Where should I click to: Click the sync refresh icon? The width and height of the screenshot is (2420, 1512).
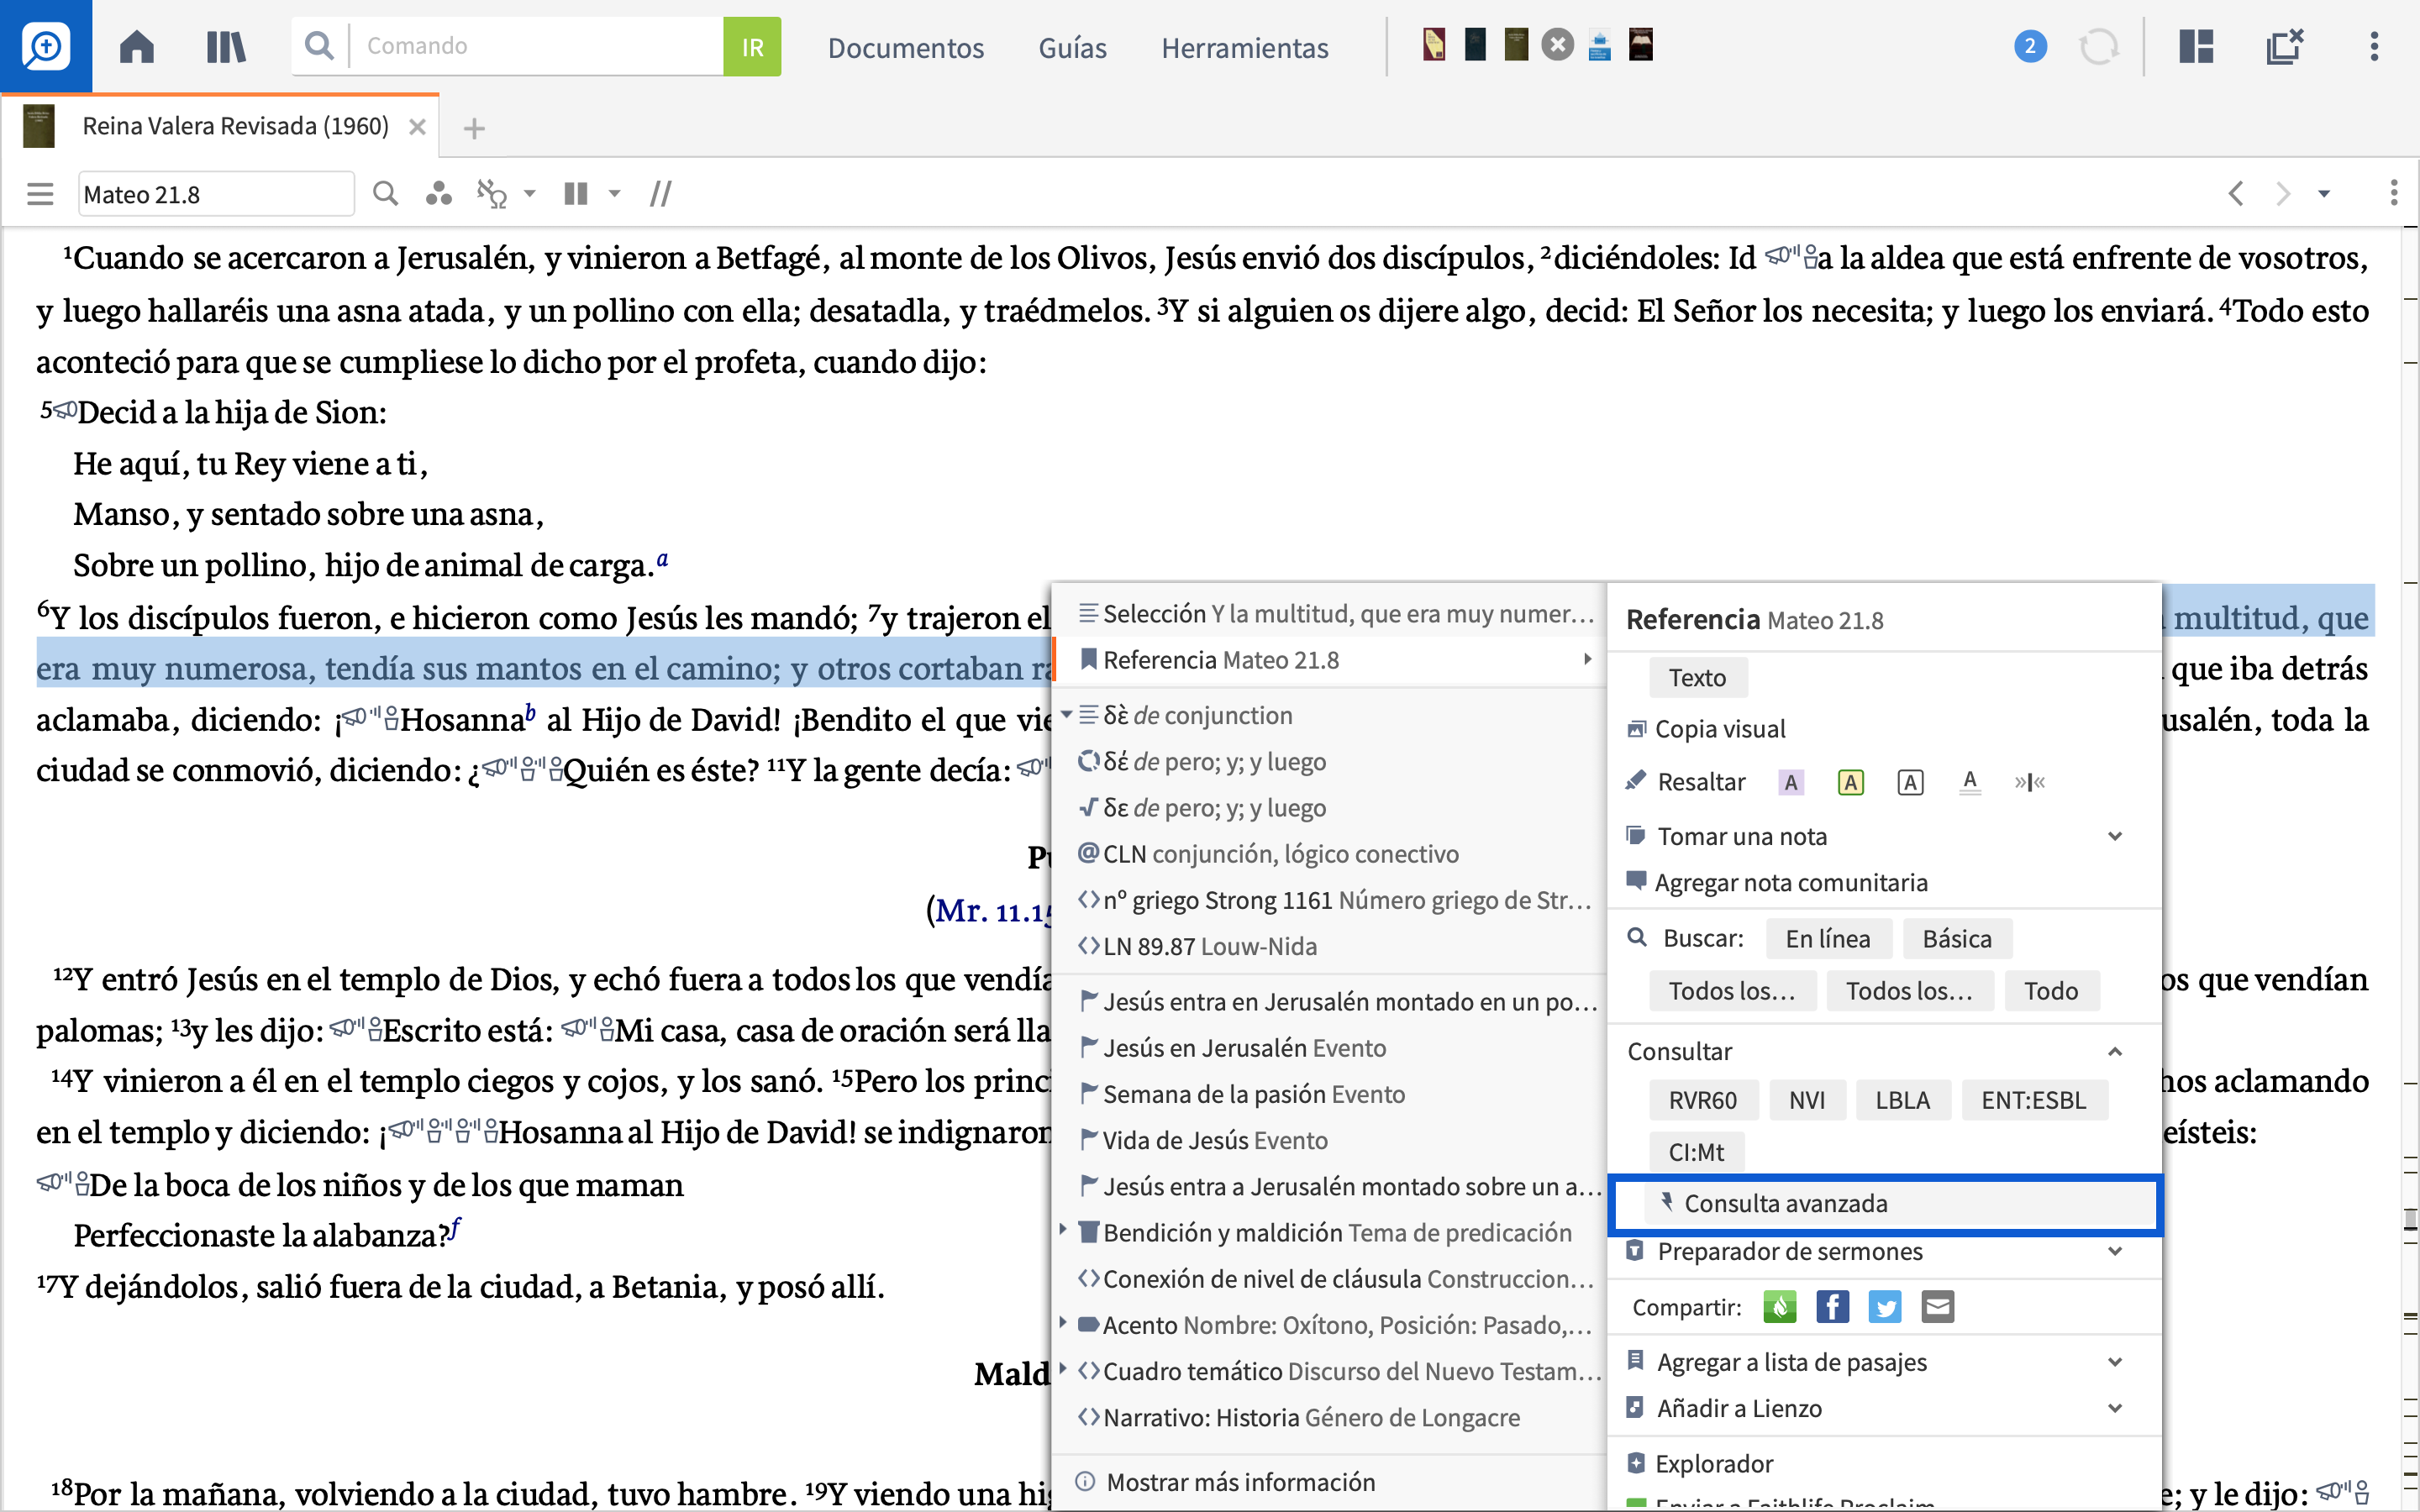(x=2098, y=47)
